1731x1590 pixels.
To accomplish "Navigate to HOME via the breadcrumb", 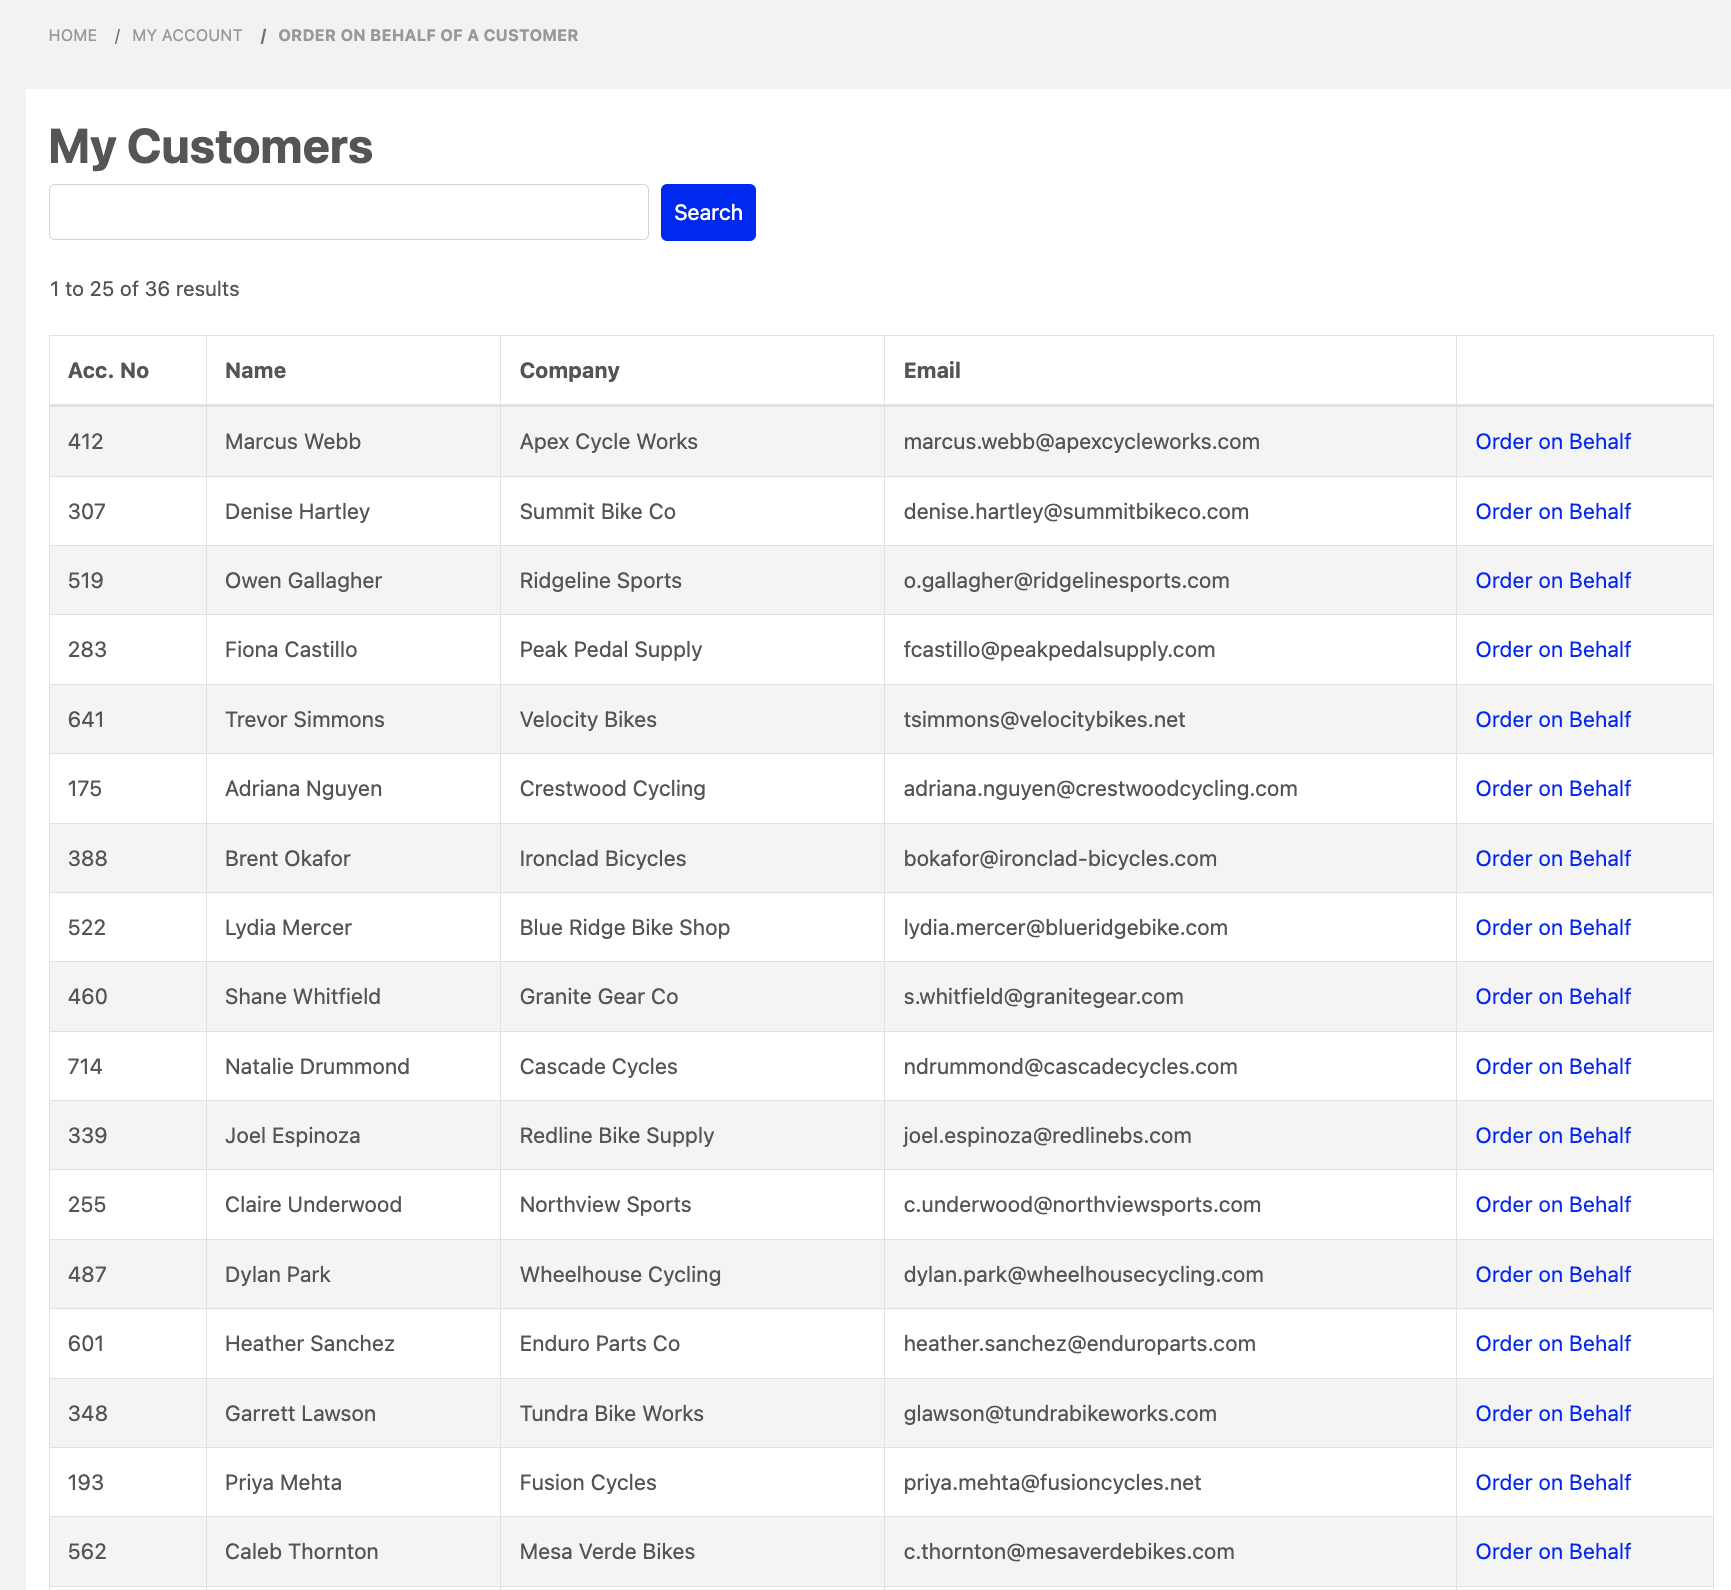I will pos(72,35).
